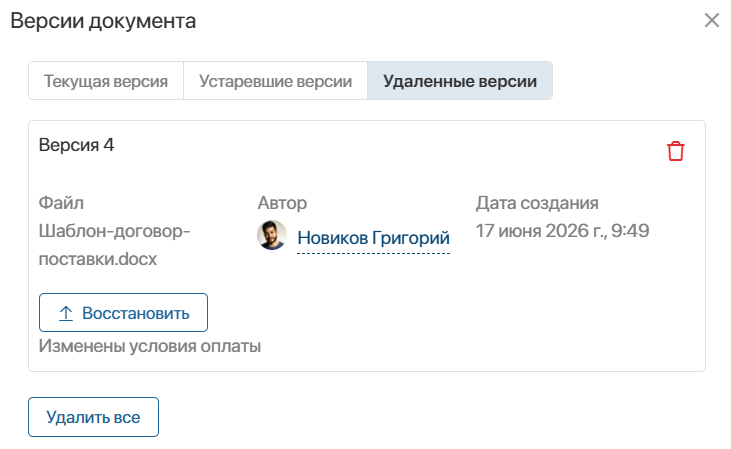
Task: Open Новиков Григорий's avatar photo
Action: tap(272, 235)
